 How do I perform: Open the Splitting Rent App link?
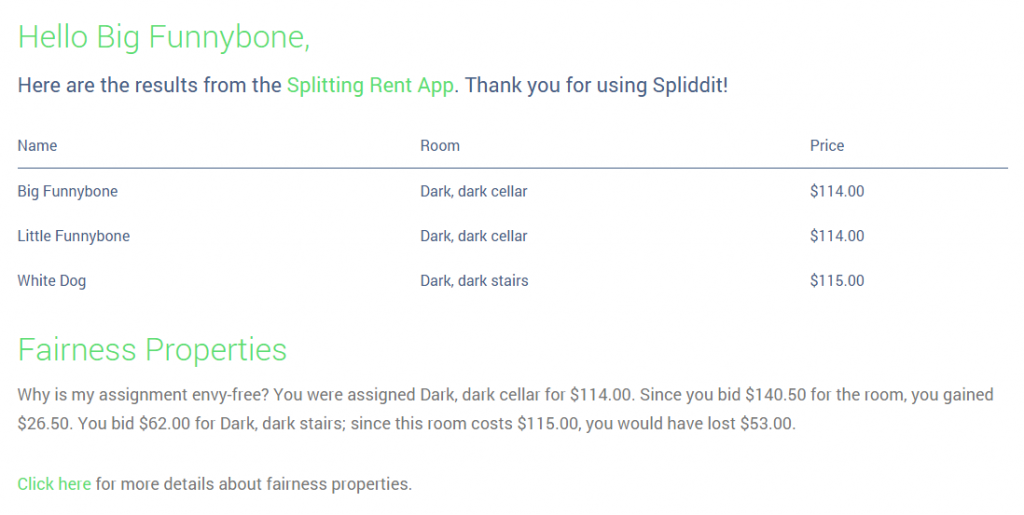click(370, 85)
